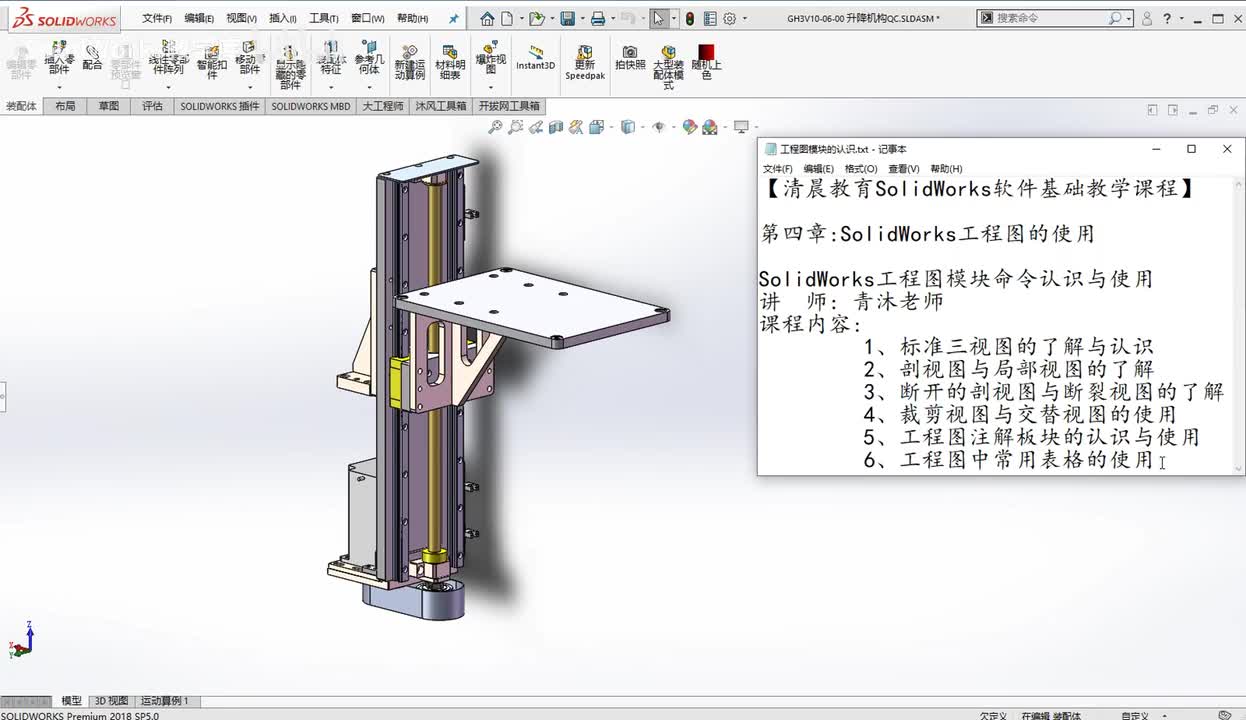Click the New document icon
Viewport: 1246px width, 720px height.
507,18
